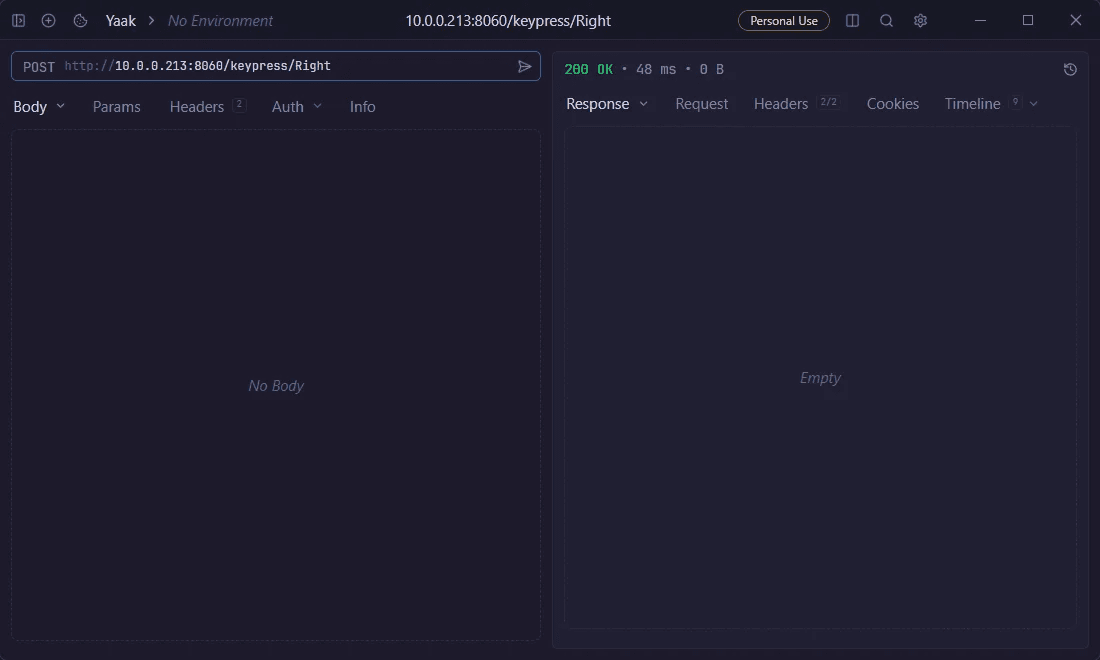Click the 200 OK status text

point(589,69)
